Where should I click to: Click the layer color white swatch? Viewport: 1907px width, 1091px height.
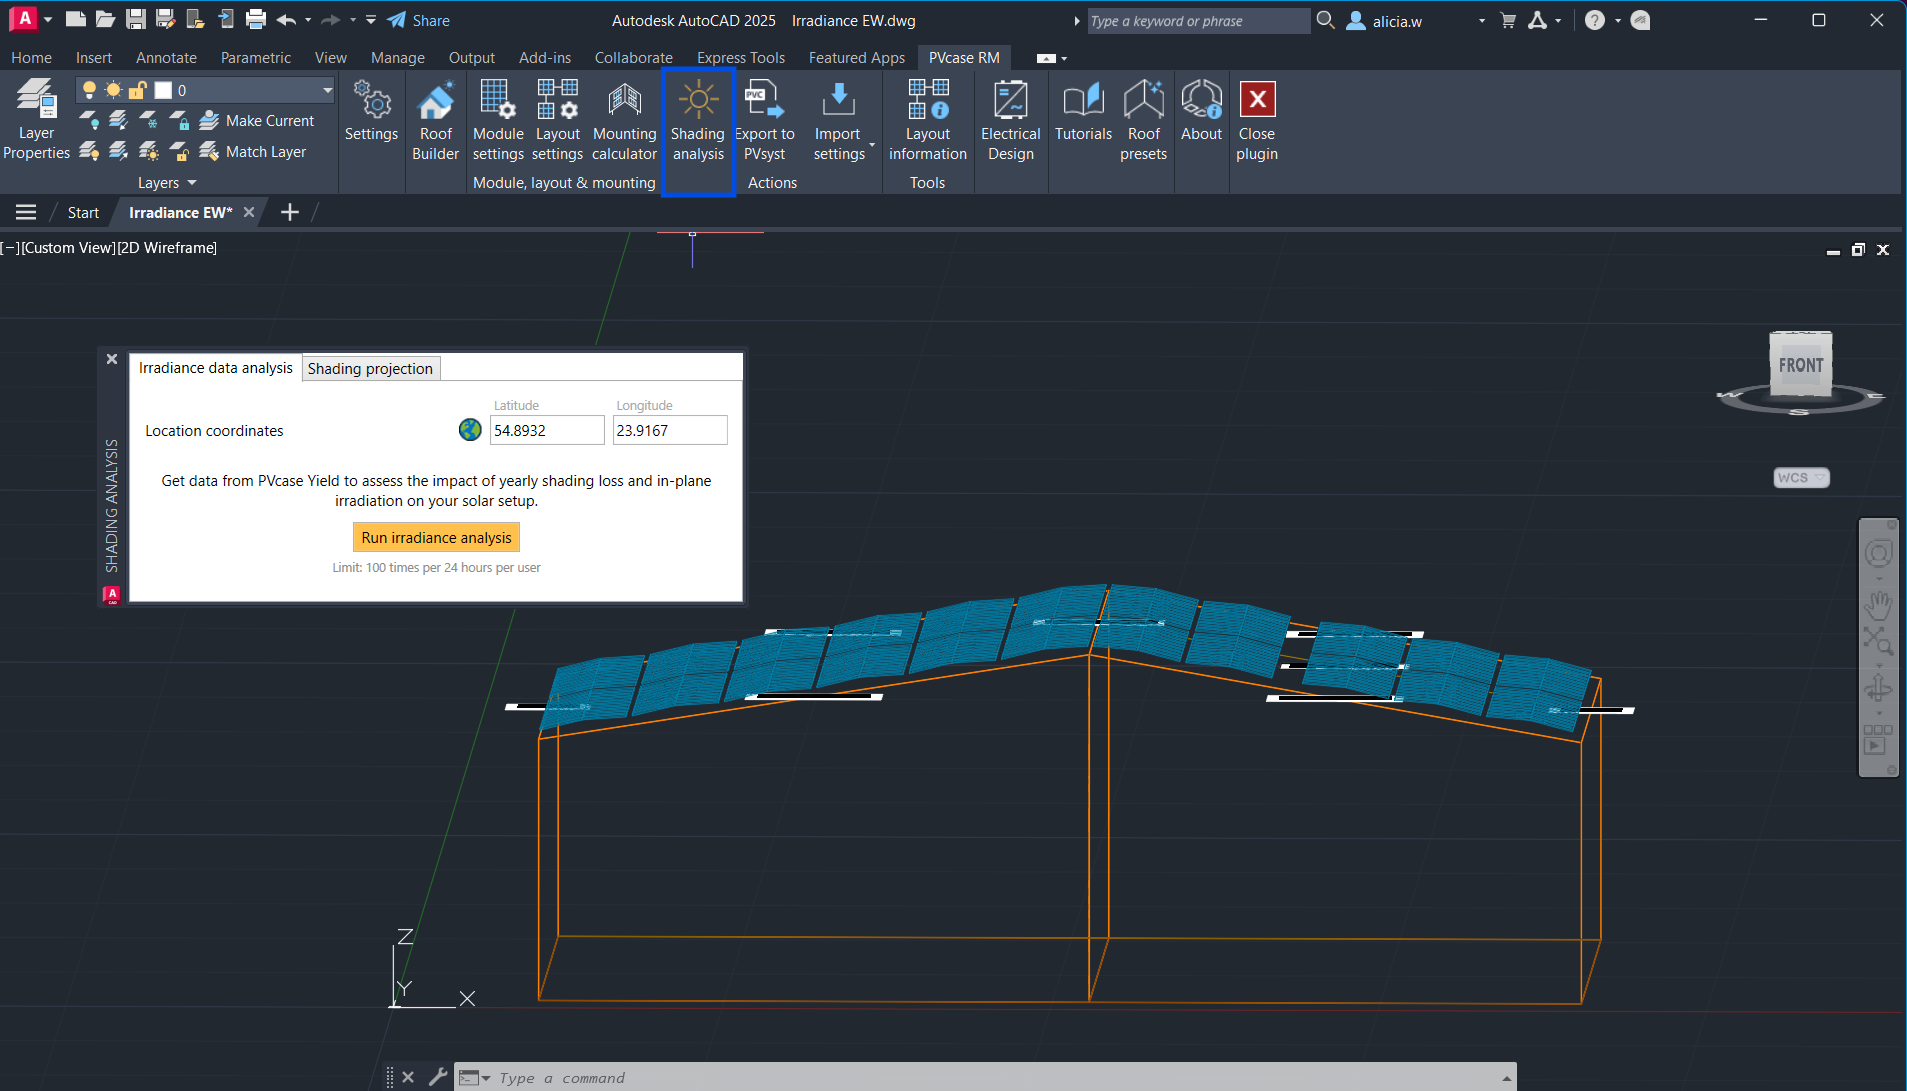[163, 90]
